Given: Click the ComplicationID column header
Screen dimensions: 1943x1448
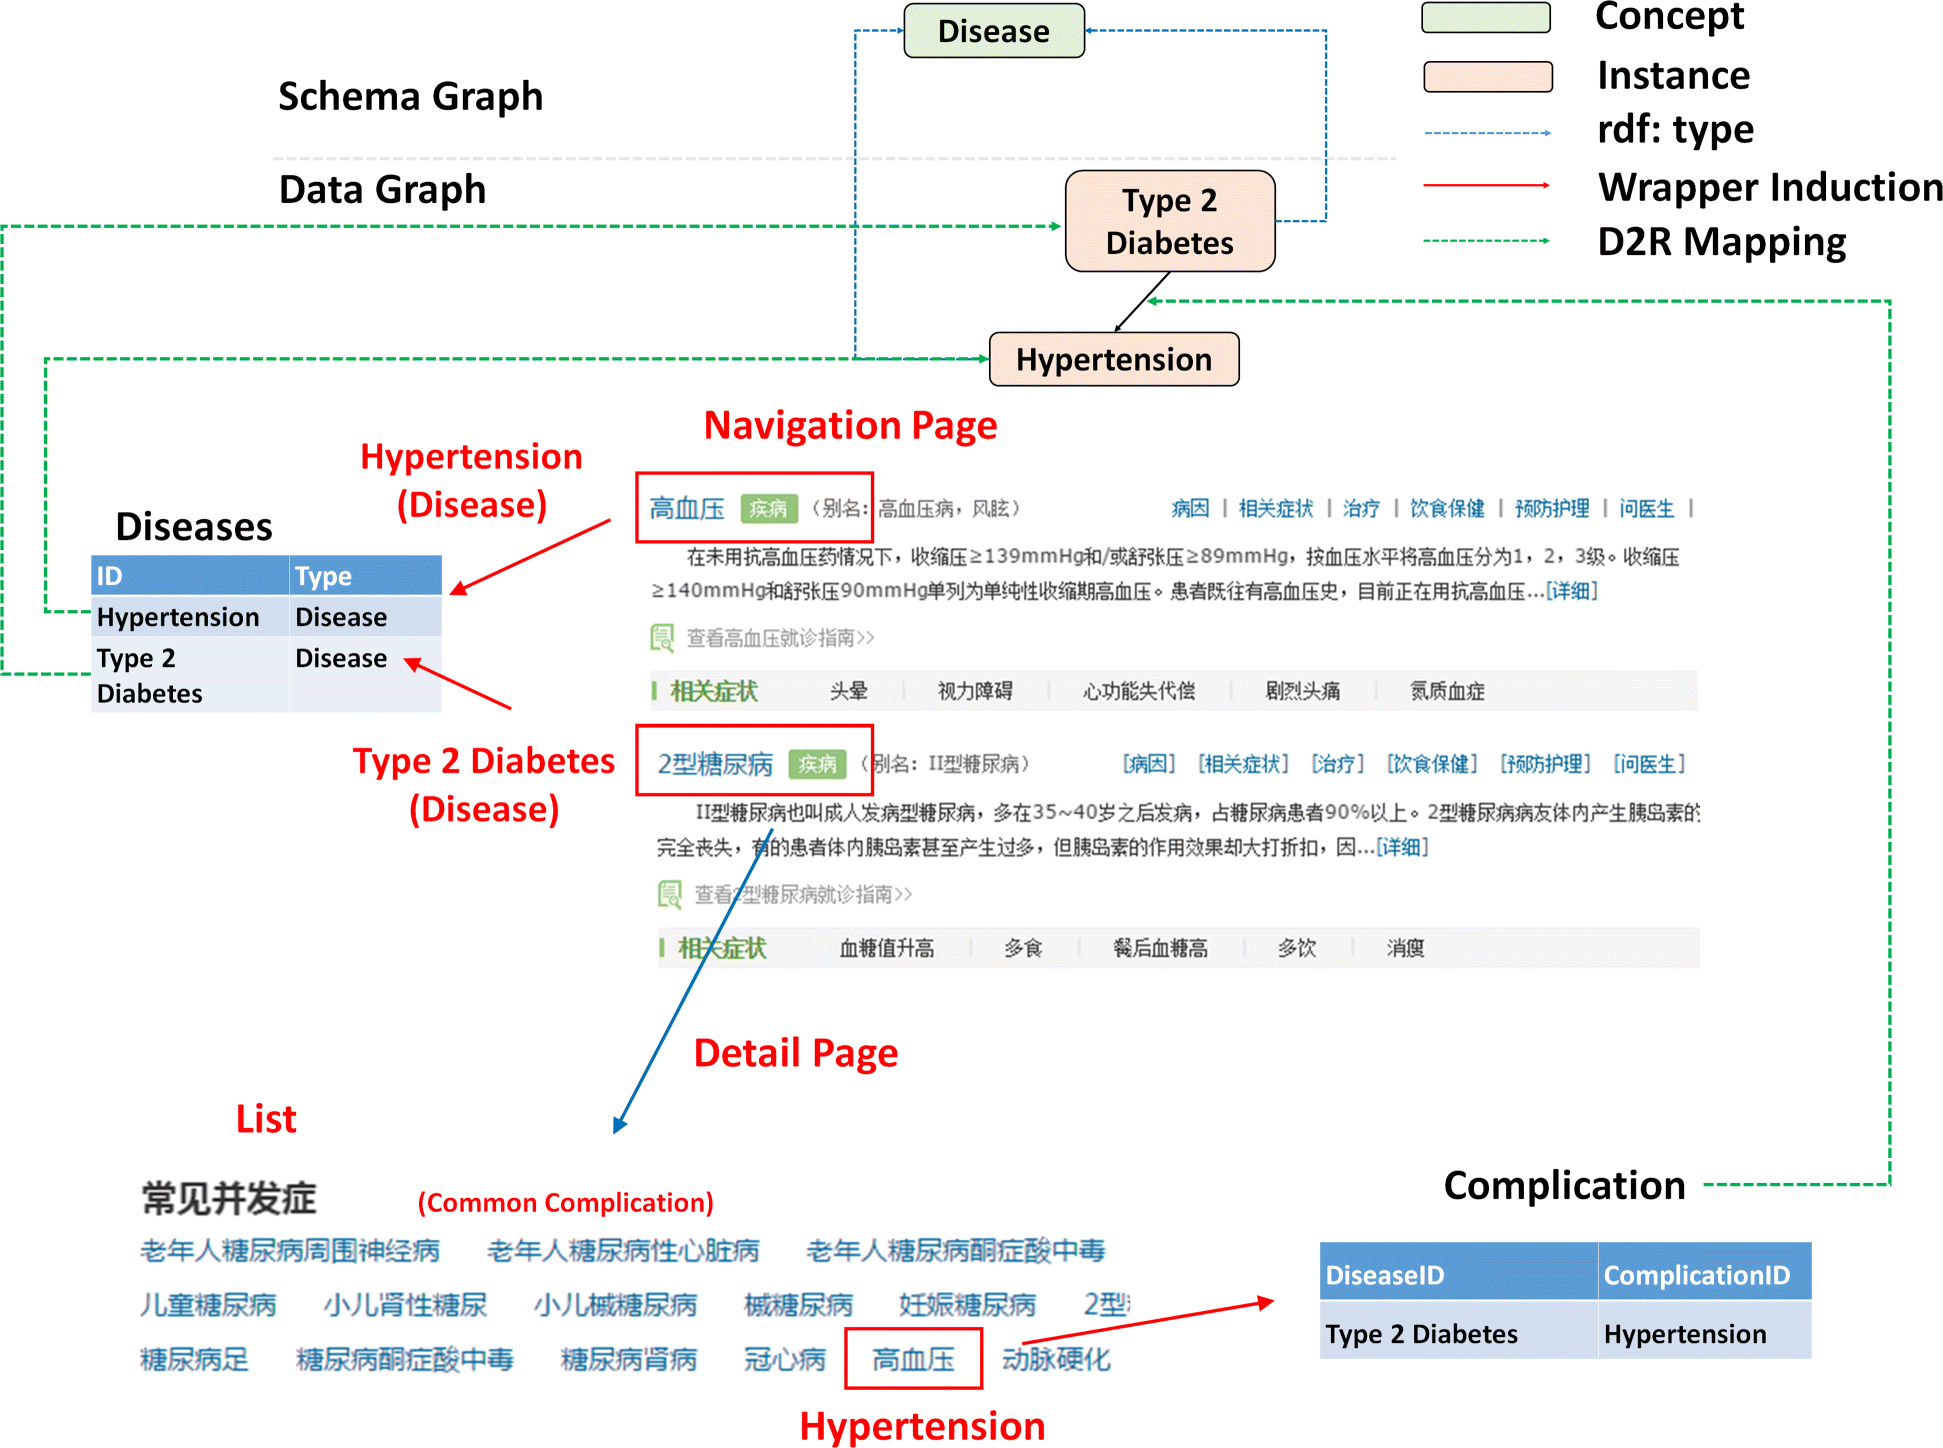Looking at the screenshot, I should (x=1705, y=1271).
